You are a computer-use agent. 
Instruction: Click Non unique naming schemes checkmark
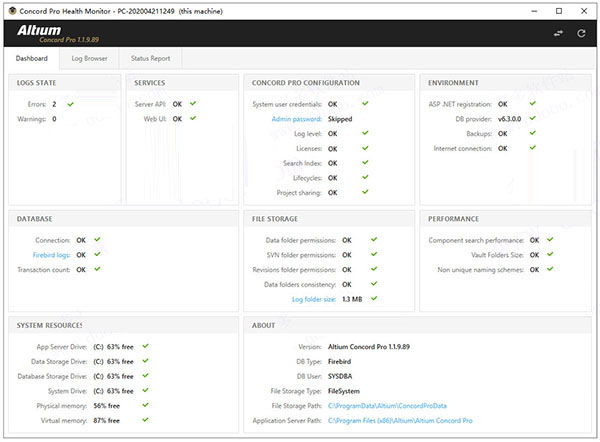tap(550, 269)
